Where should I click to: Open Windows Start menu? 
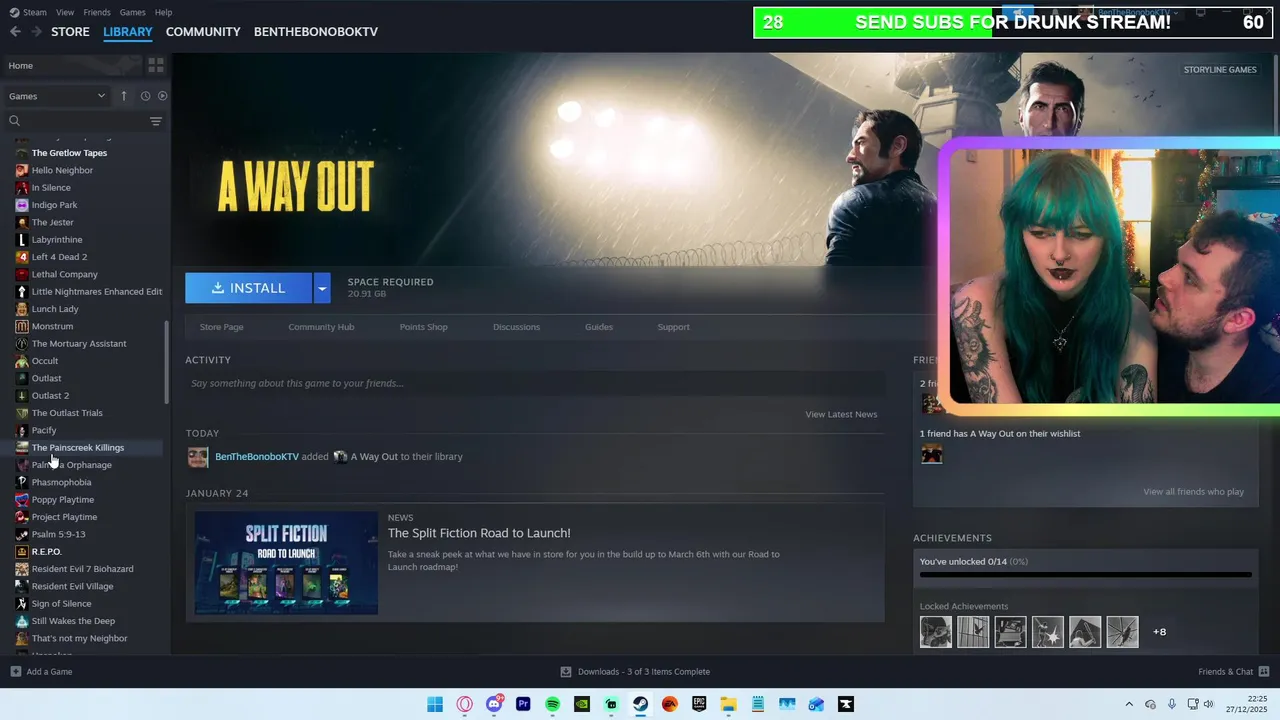click(435, 704)
